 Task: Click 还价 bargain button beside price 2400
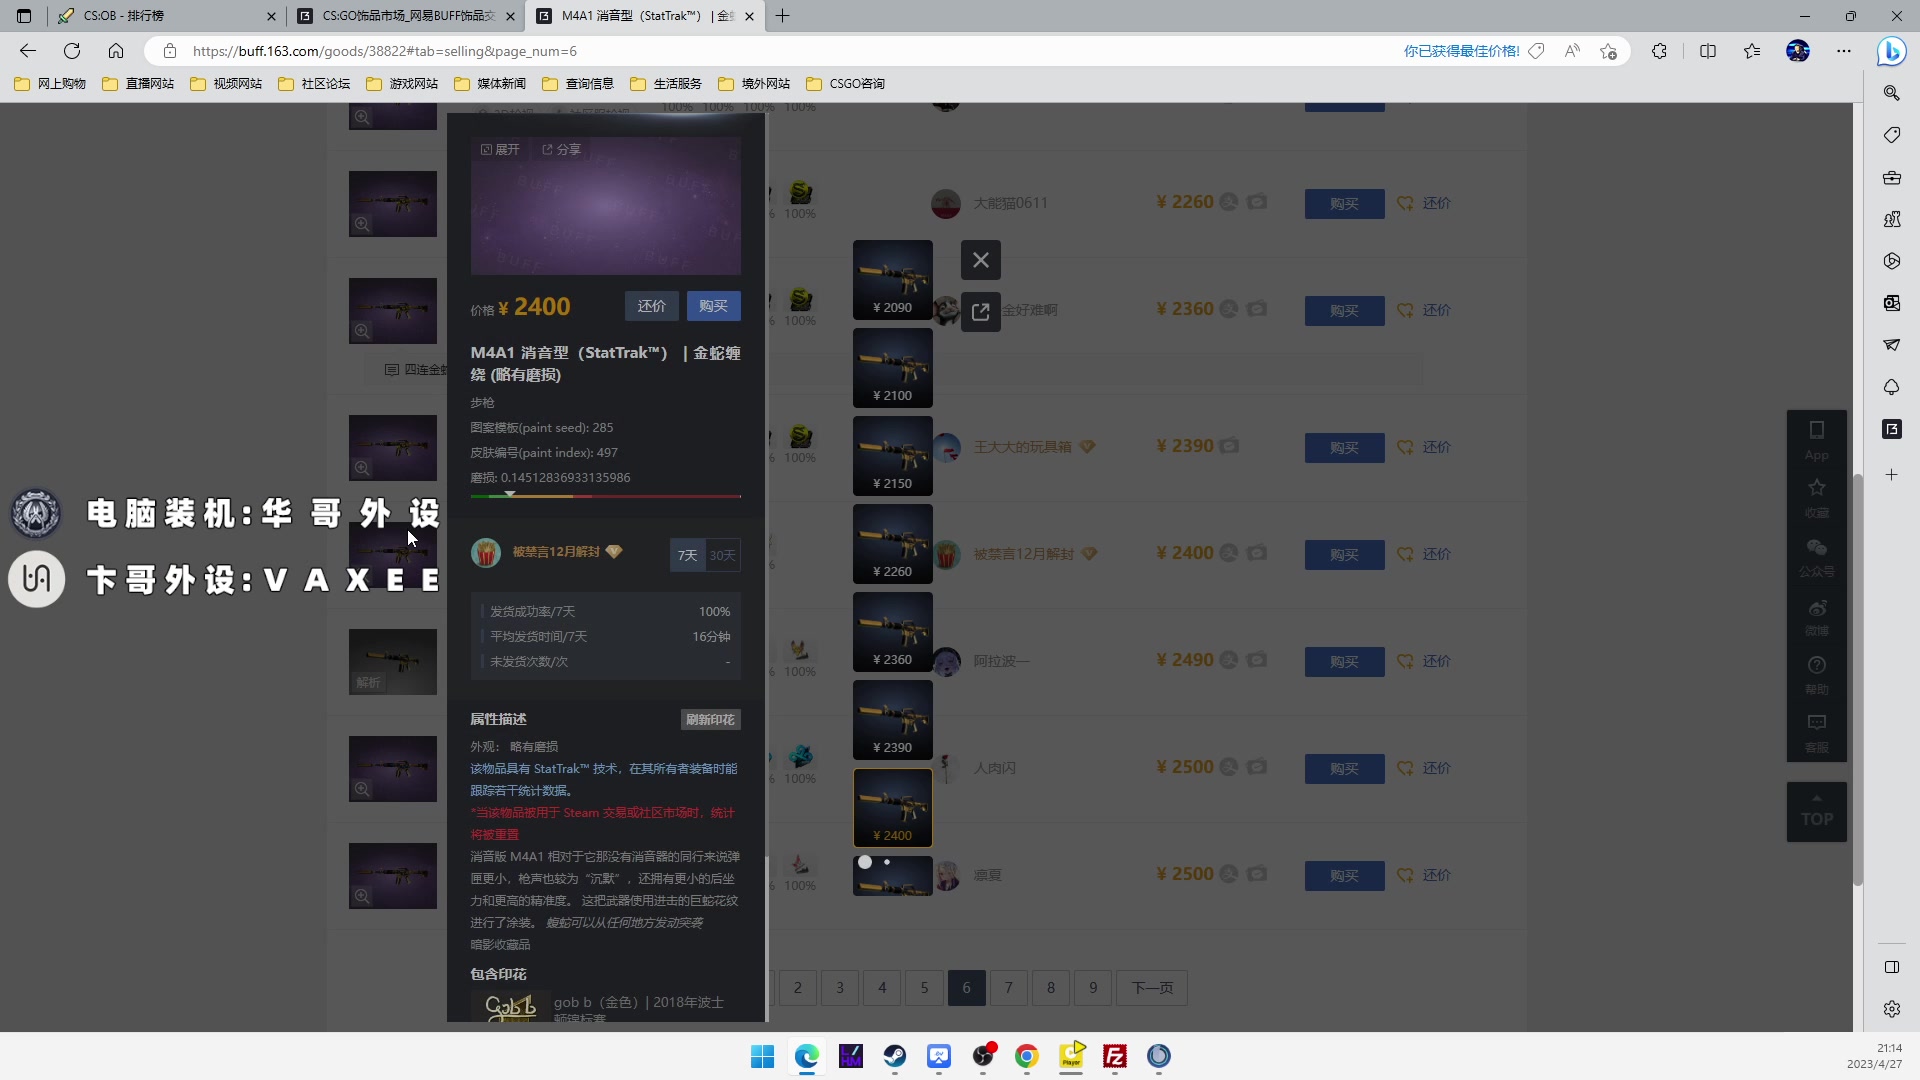[x=652, y=306]
